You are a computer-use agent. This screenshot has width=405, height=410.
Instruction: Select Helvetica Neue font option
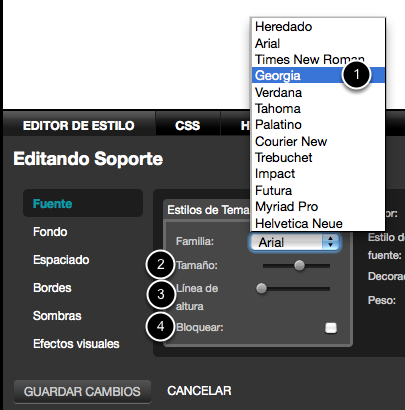tap(318, 223)
